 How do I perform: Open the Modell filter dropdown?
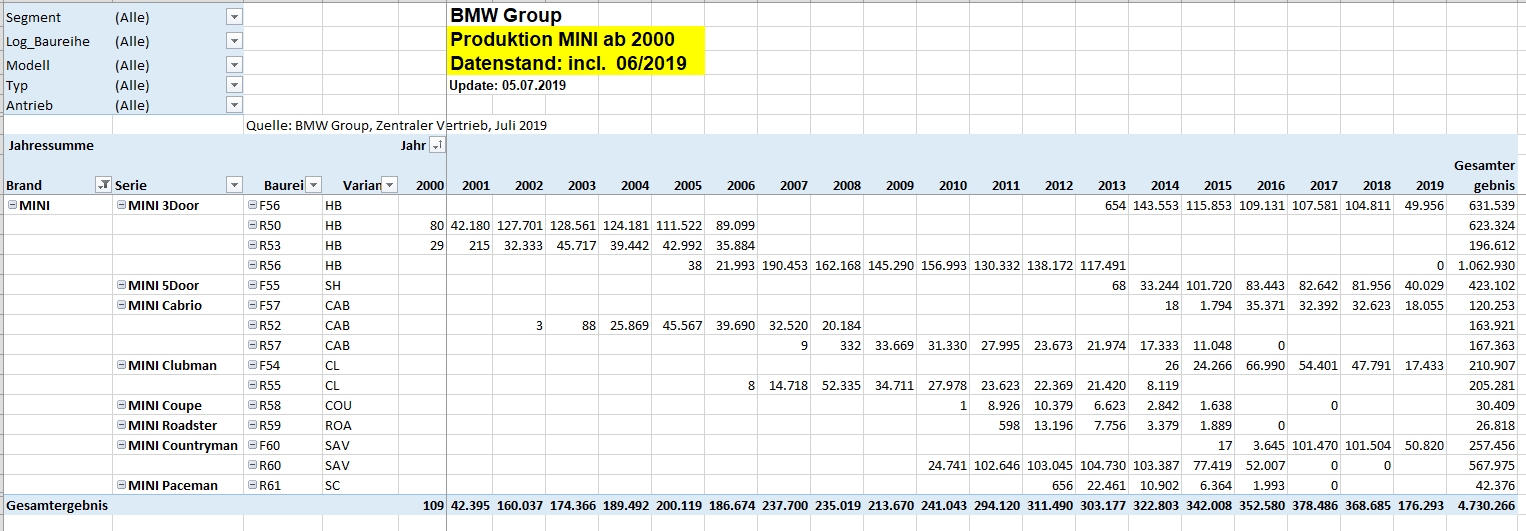234,65
